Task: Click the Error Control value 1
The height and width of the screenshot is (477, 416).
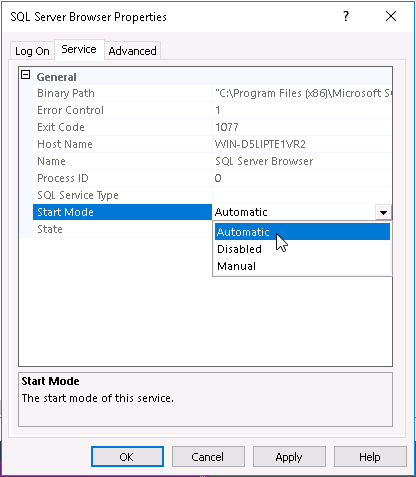Action: click(218, 110)
